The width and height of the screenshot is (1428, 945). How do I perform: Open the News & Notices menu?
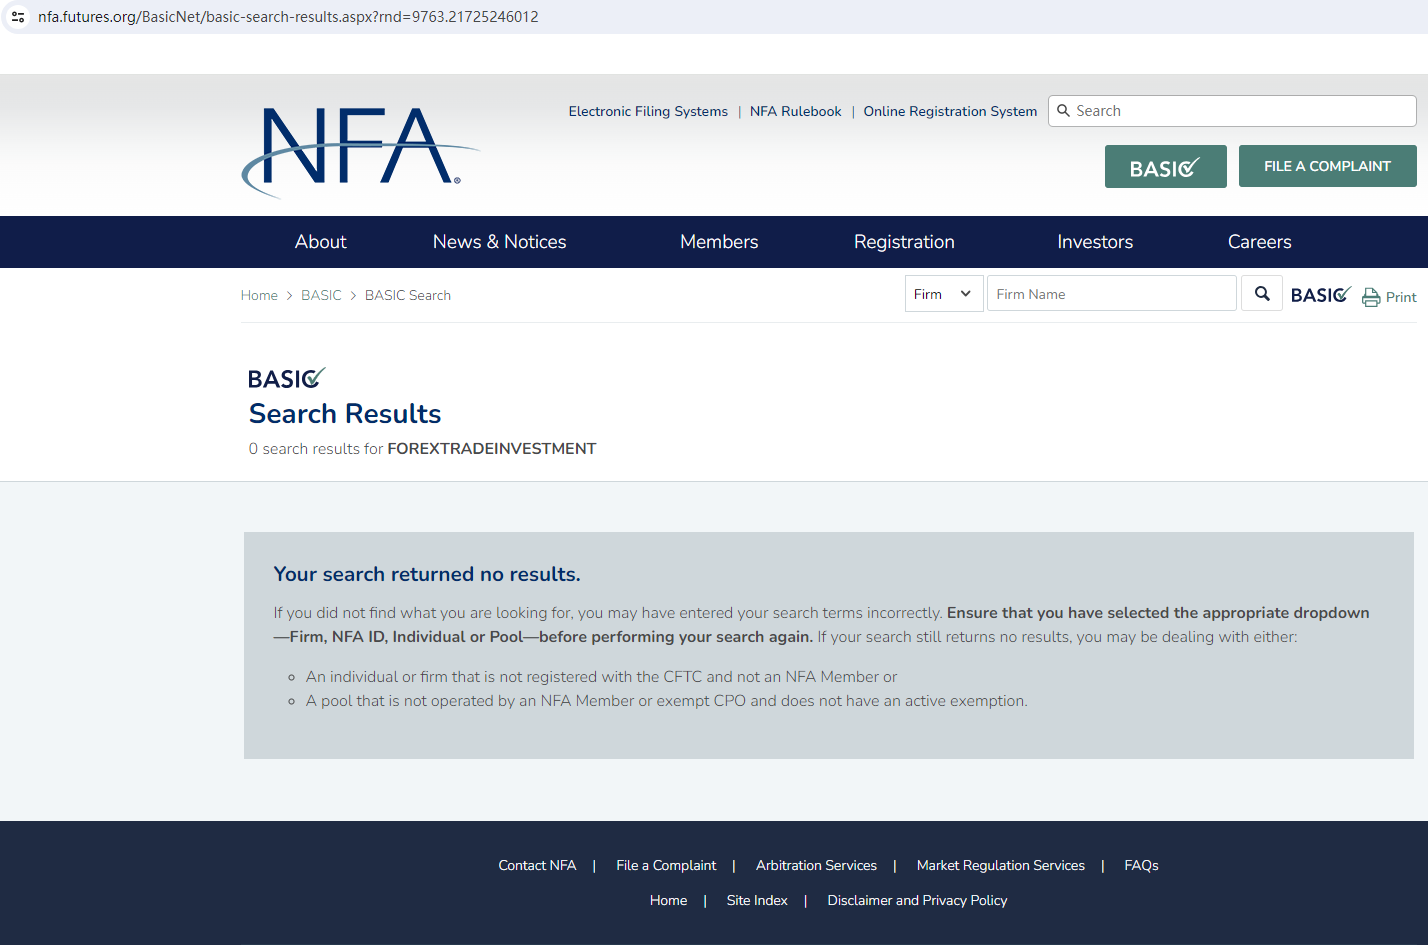click(499, 242)
